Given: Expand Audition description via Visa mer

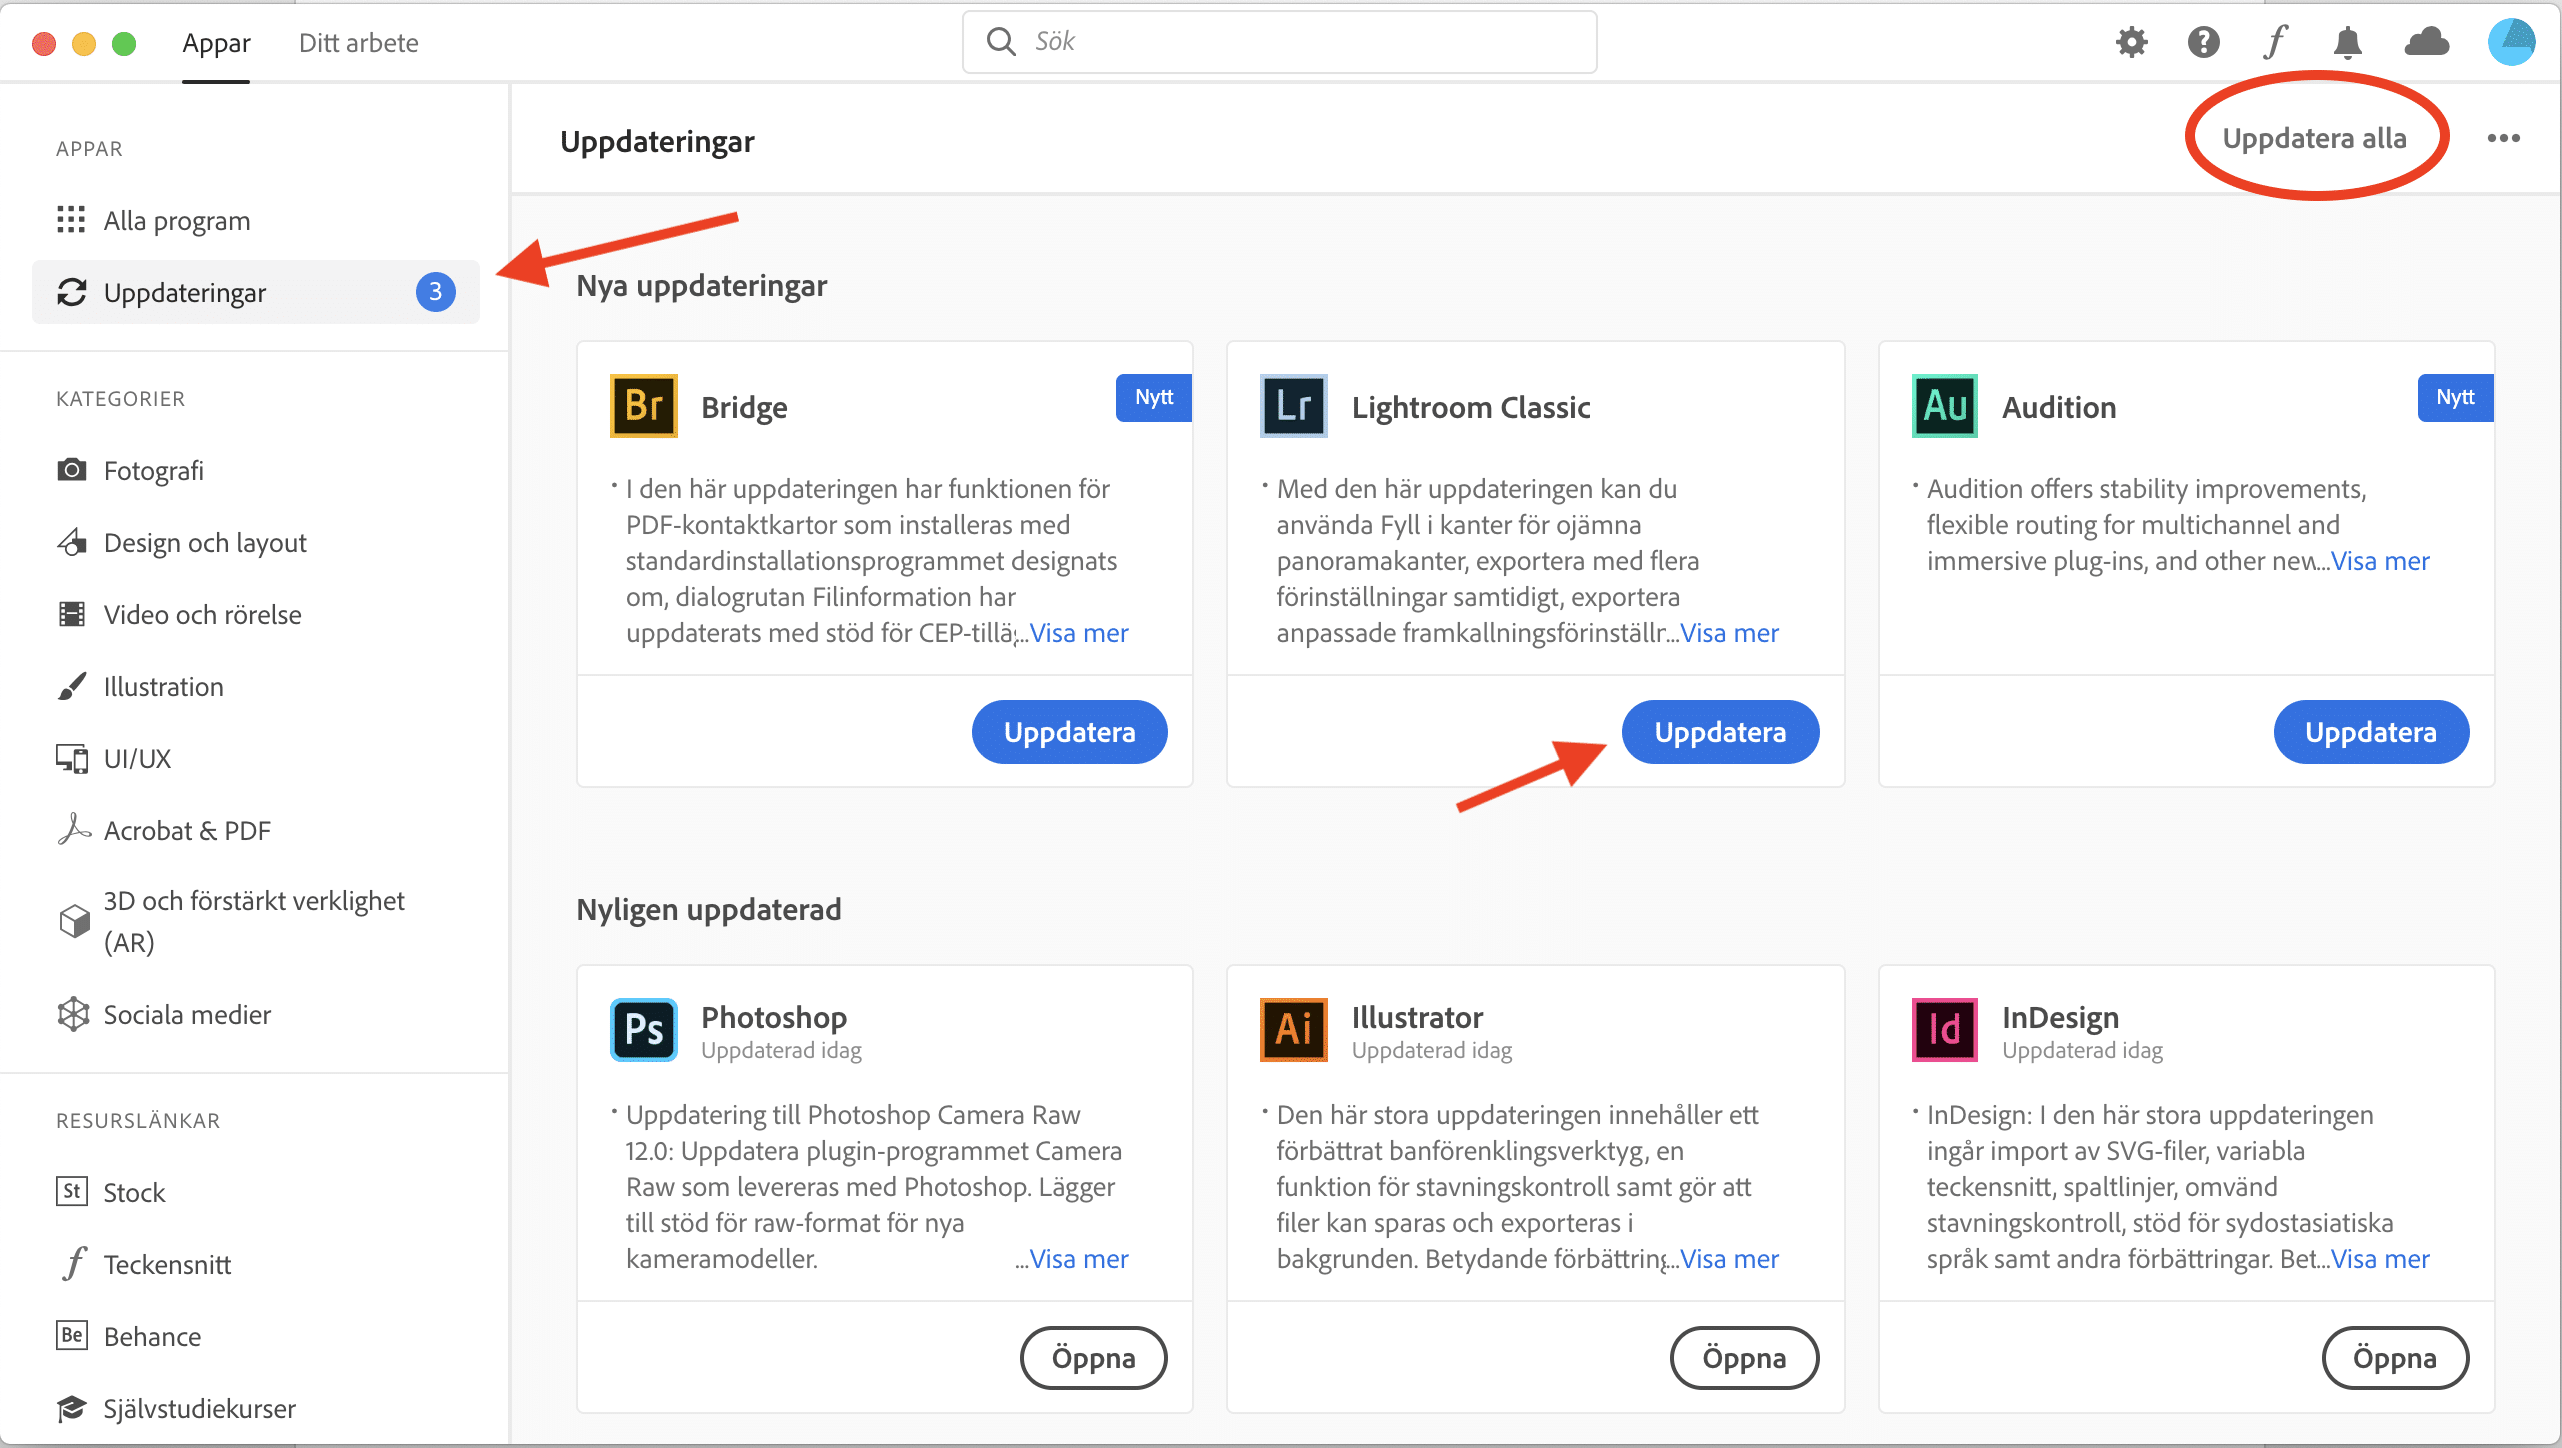Looking at the screenshot, I should point(2380,561).
